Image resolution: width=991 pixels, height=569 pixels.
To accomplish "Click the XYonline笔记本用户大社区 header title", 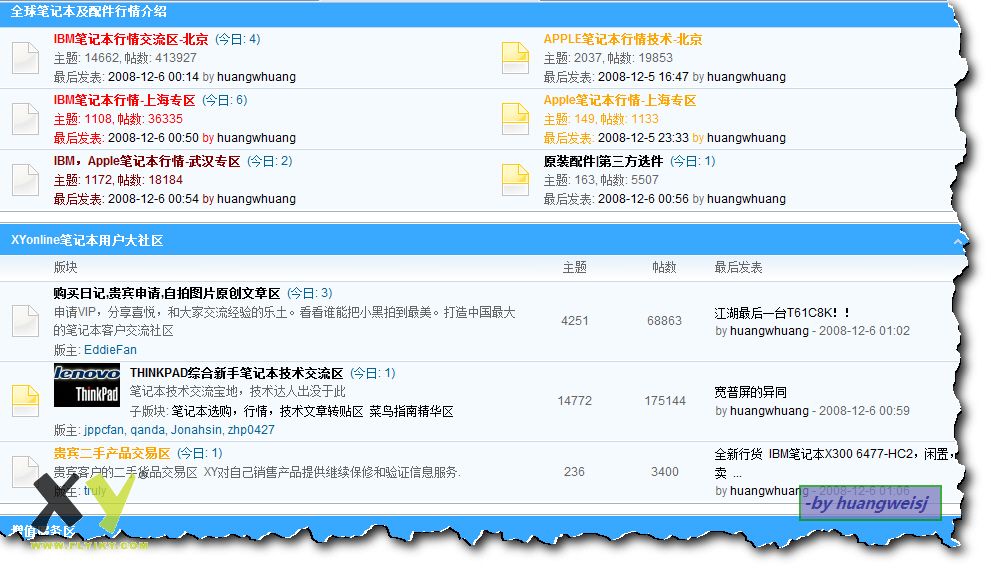I will pyautogui.click(x=87, y=240).
